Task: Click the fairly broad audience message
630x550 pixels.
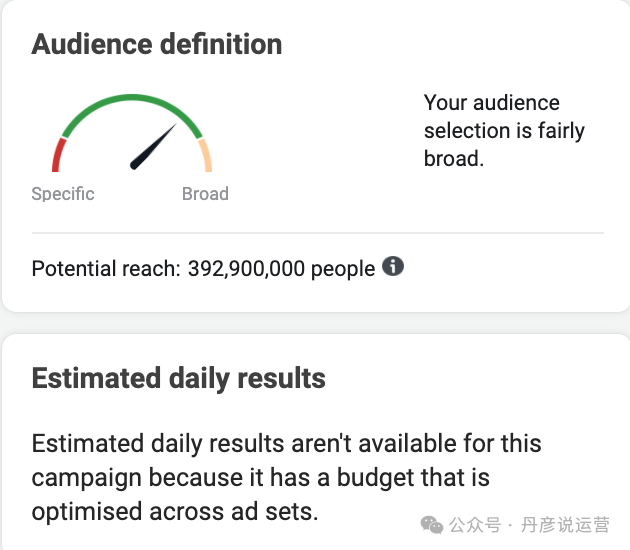Action: 504,130
